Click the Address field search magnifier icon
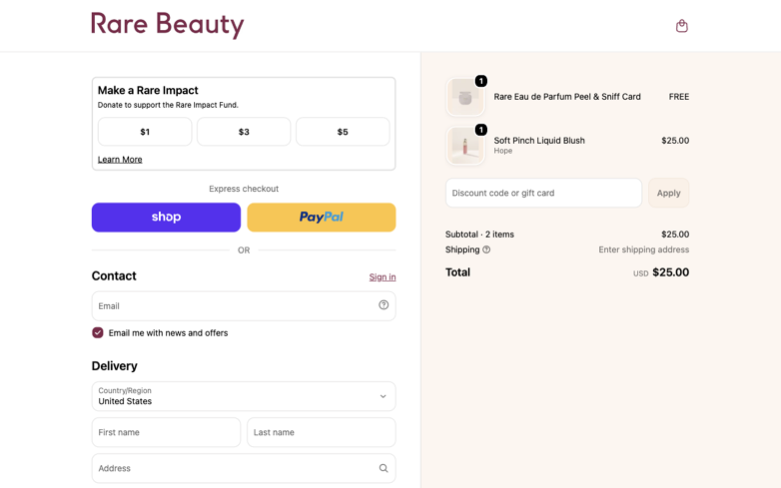 pos(383,468)
